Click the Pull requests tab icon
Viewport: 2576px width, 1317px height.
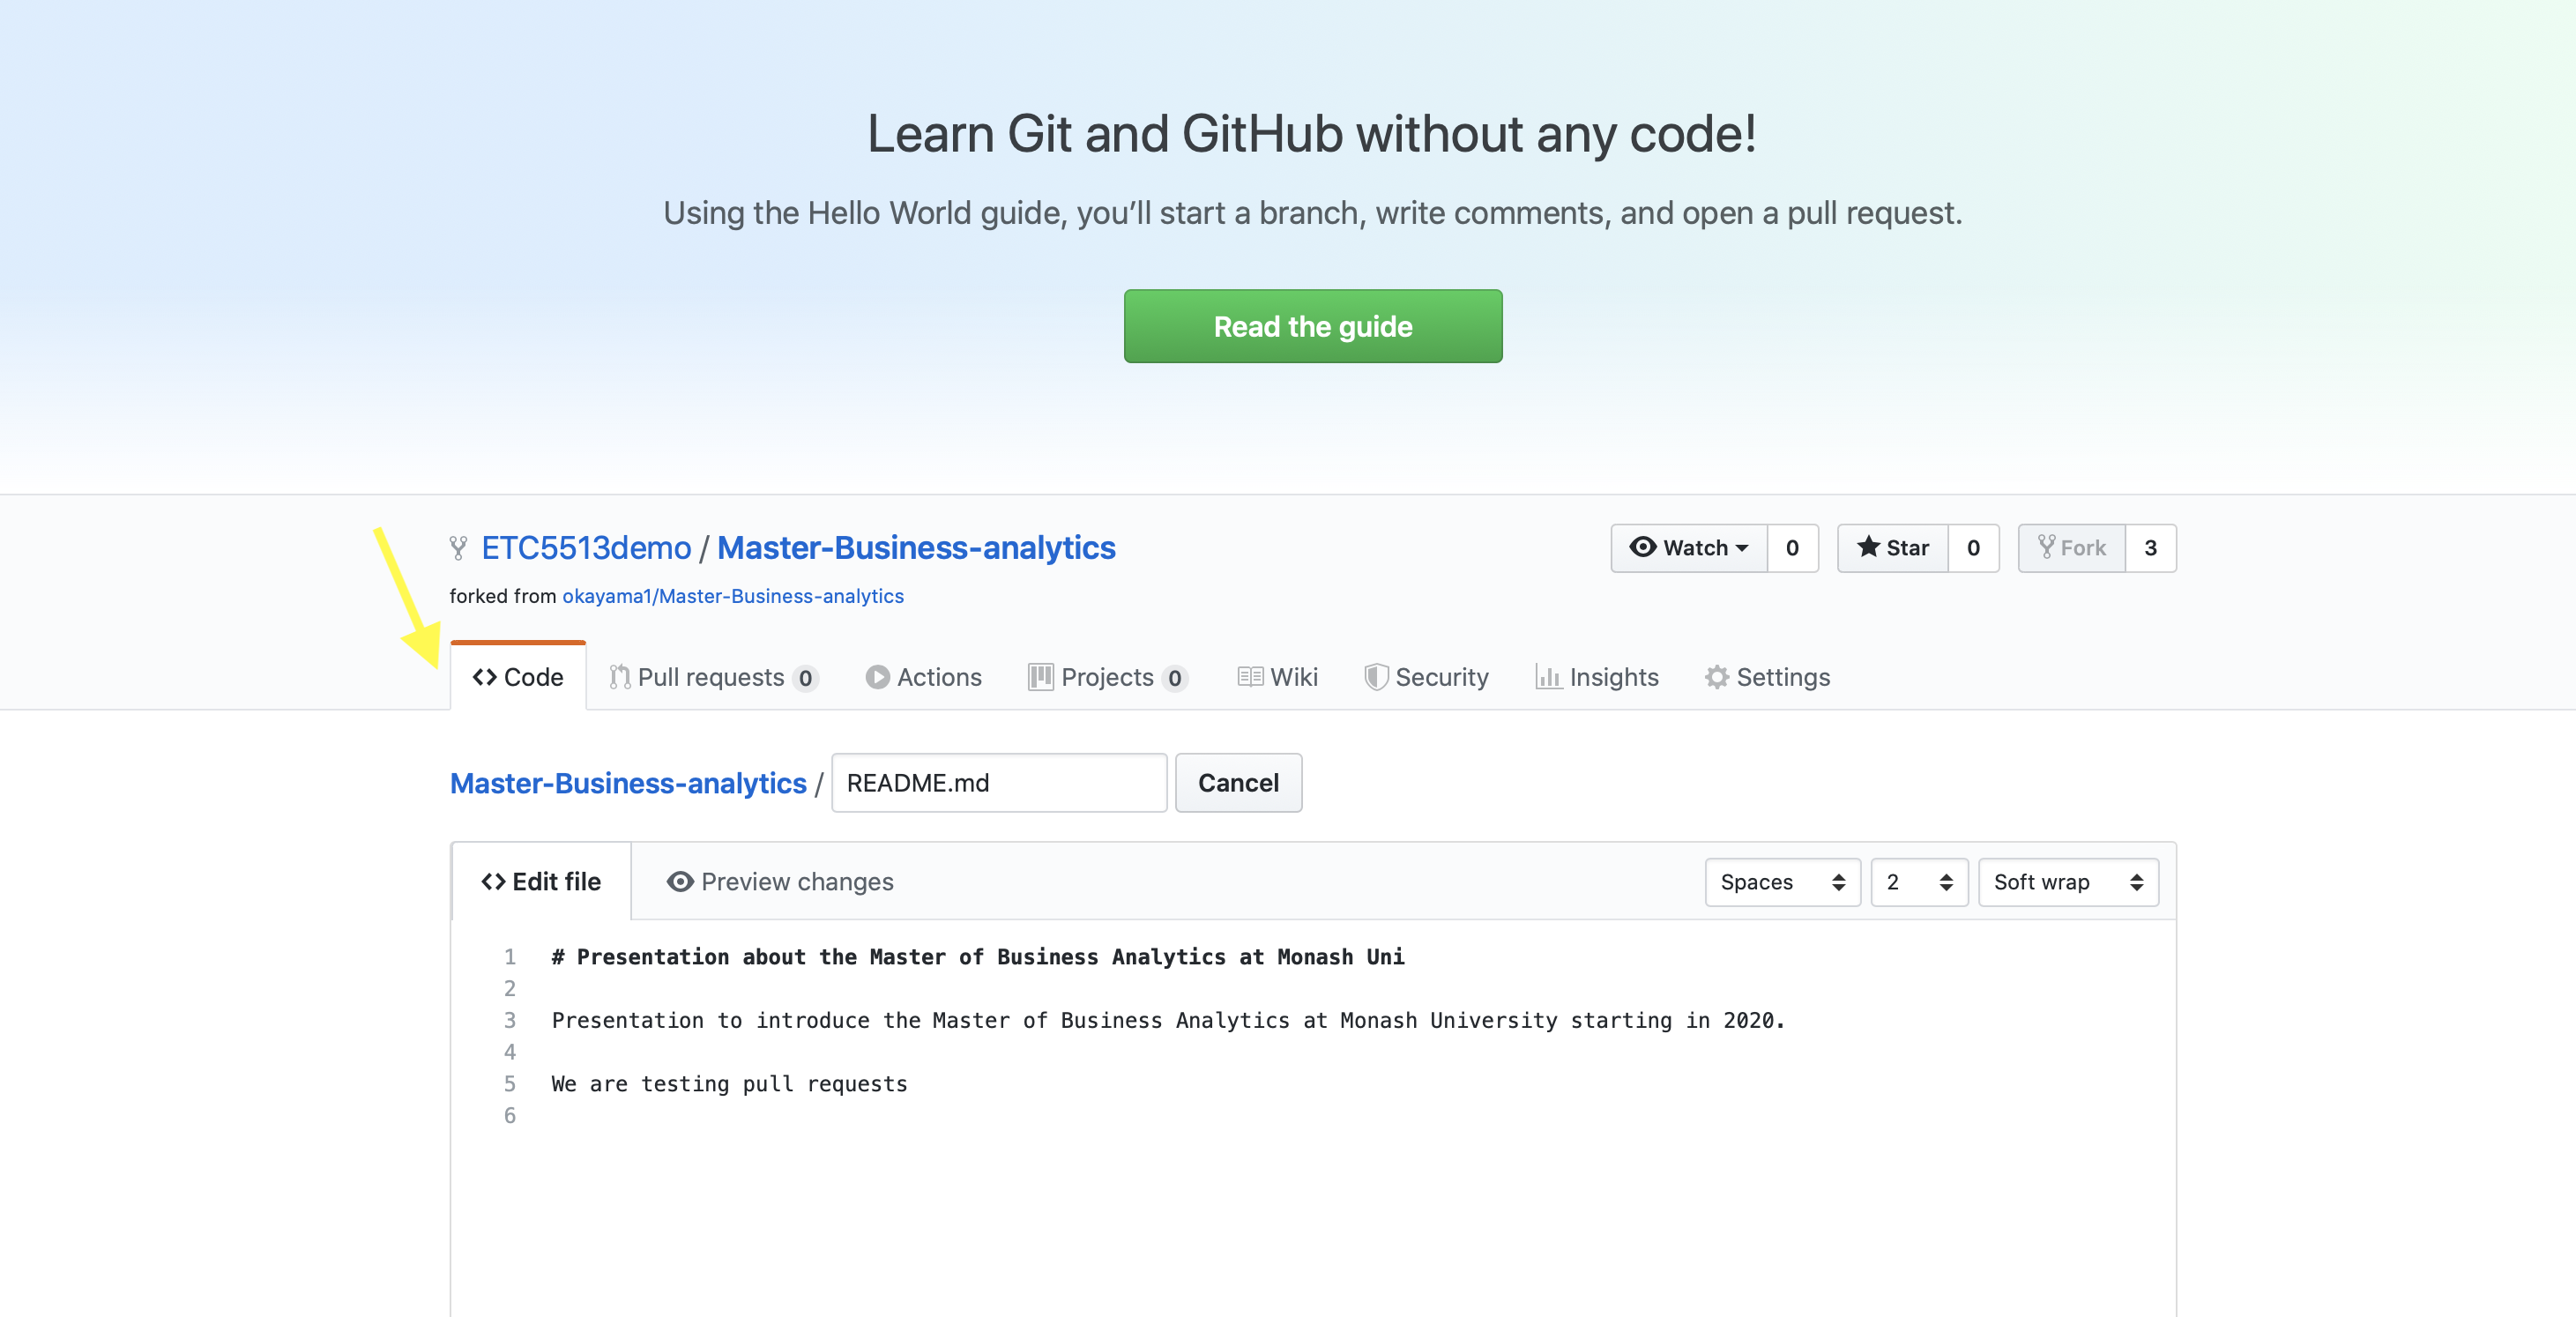(620, 677)
